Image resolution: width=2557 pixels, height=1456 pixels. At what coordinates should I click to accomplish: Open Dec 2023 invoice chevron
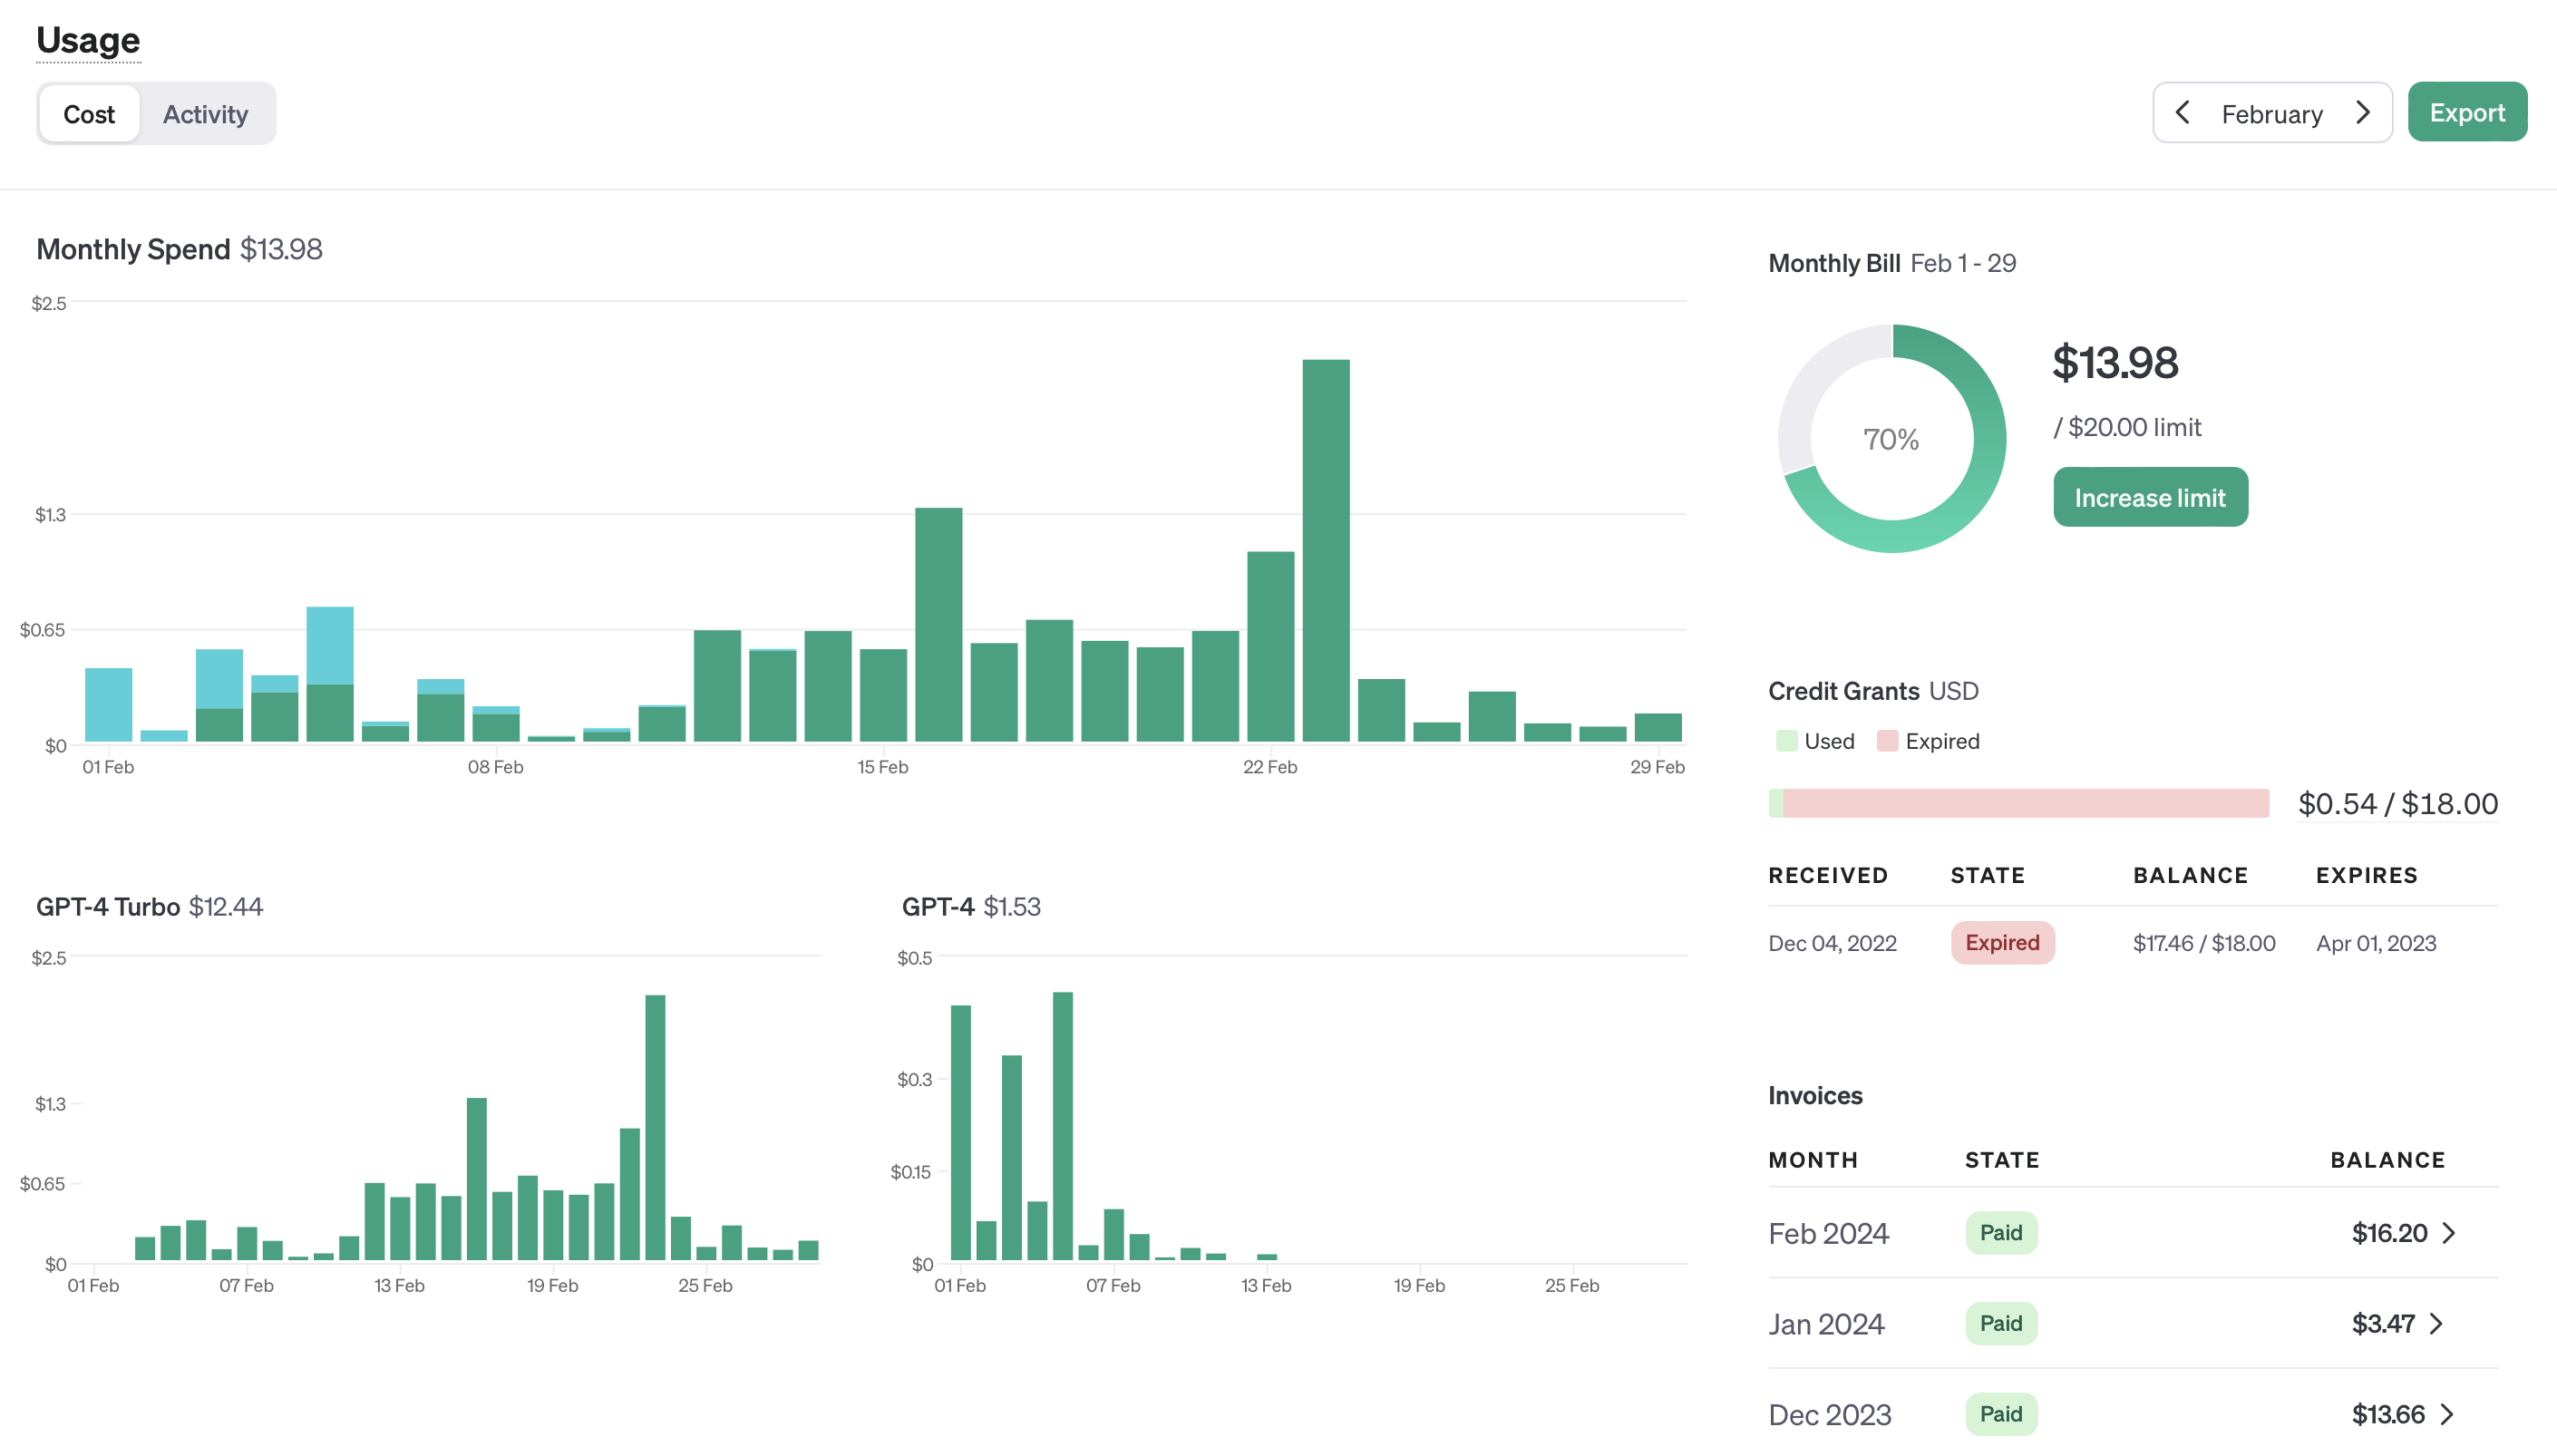(x=2447, y=1414)
